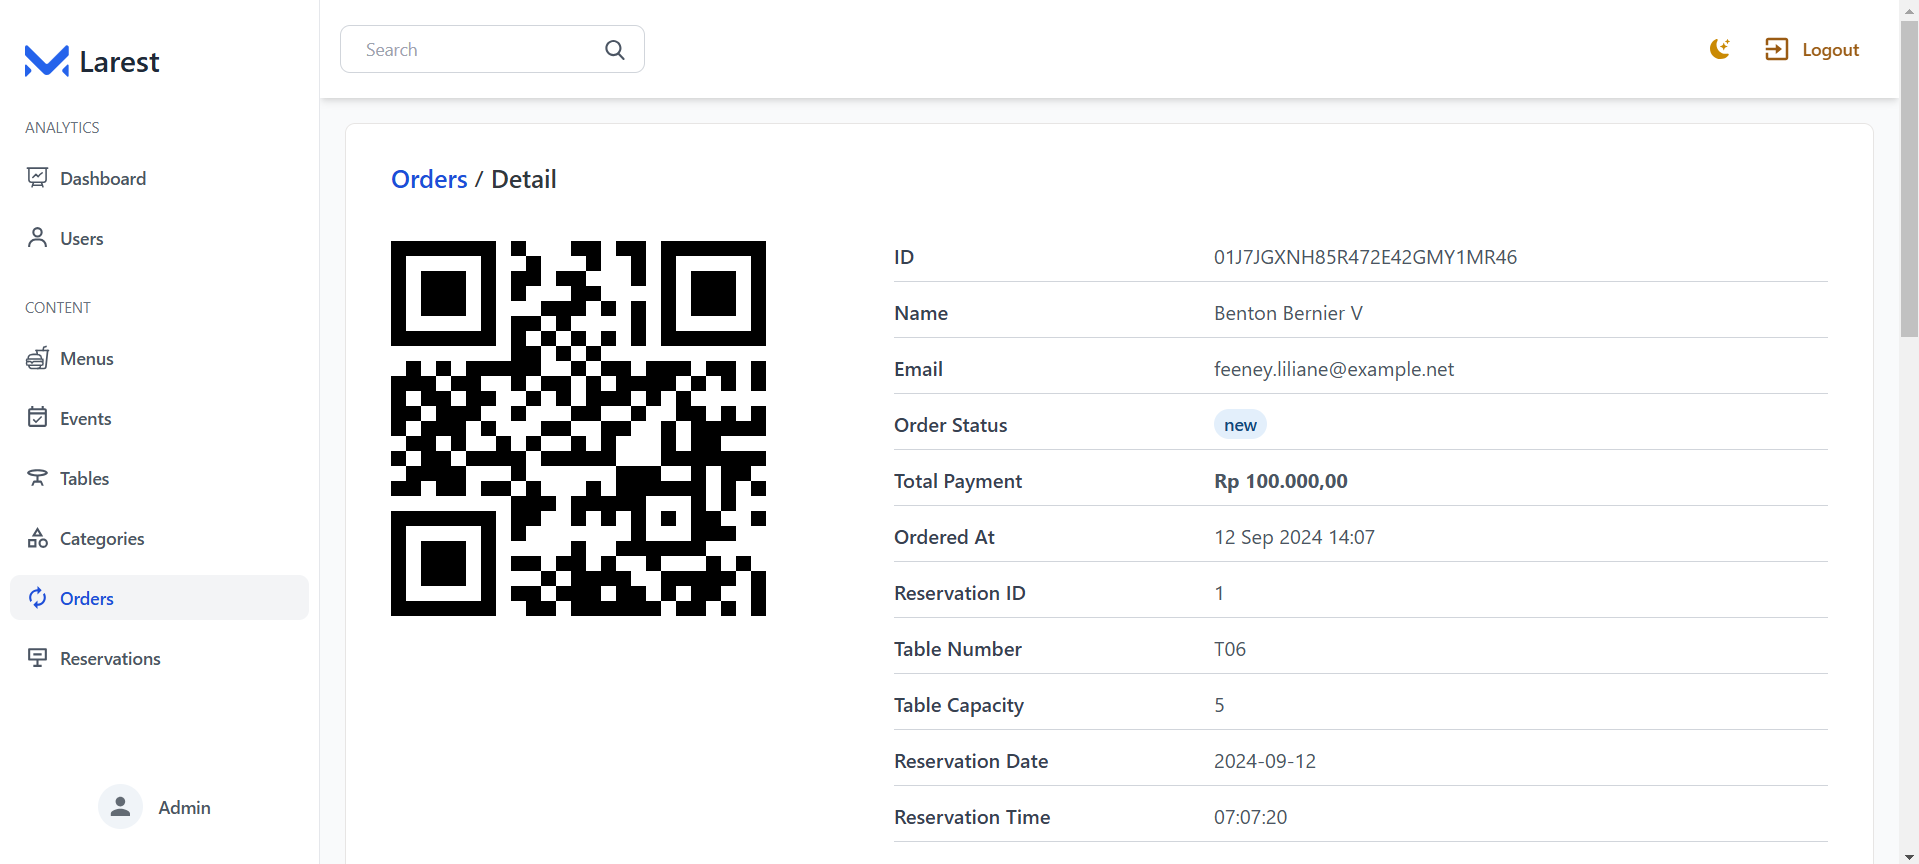Click the Logout arrow icon

(1776, 49)
